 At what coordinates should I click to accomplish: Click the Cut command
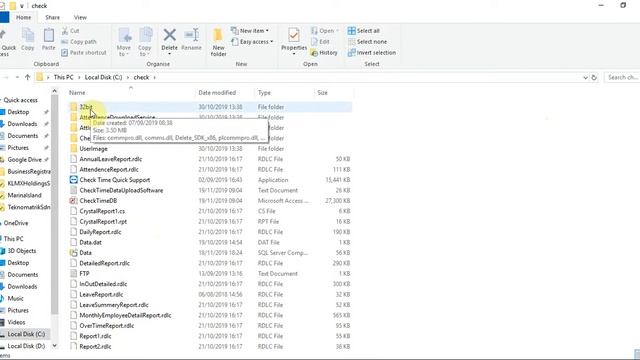pos(70,31)
